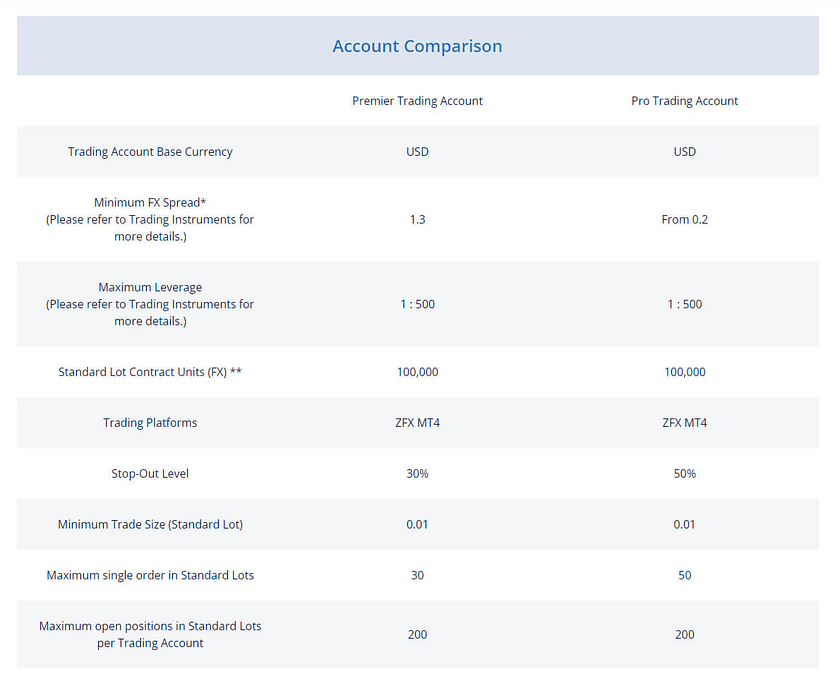Click the Trading Platforms row label
The width and height of the screenshot is (840, 690).
[150, 423]
